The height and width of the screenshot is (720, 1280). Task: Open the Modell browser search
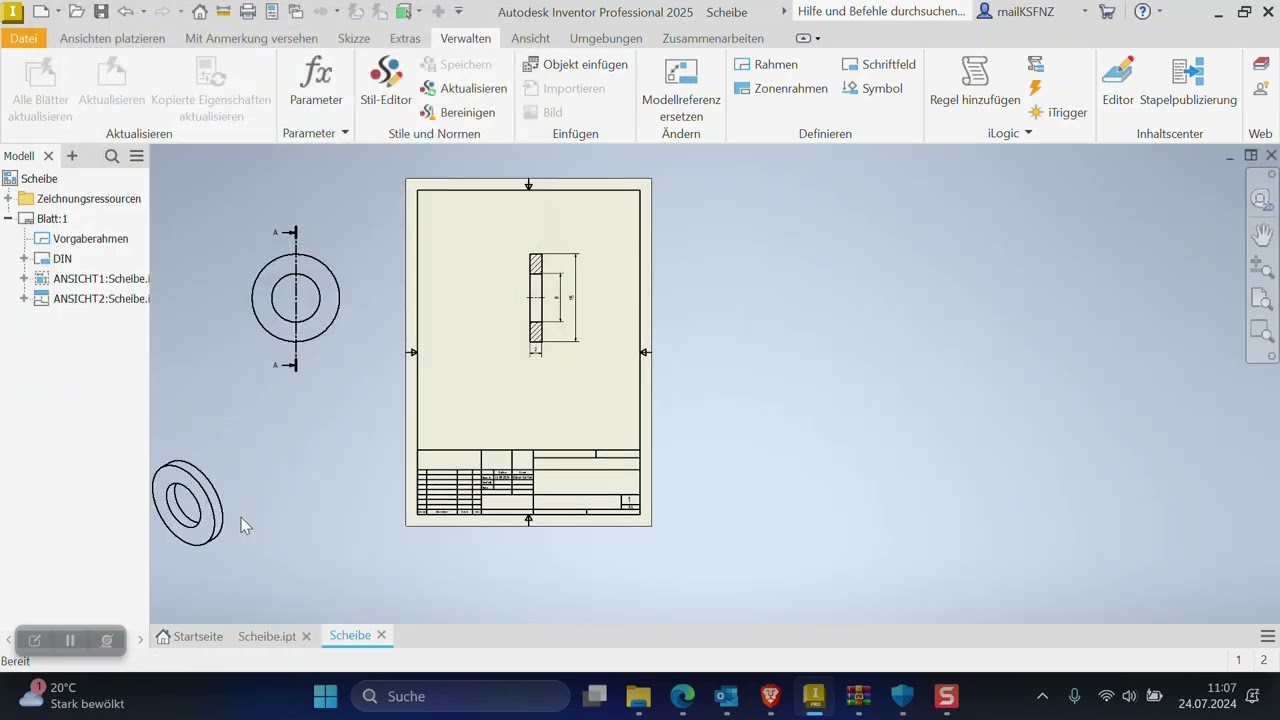click(112, 156)
